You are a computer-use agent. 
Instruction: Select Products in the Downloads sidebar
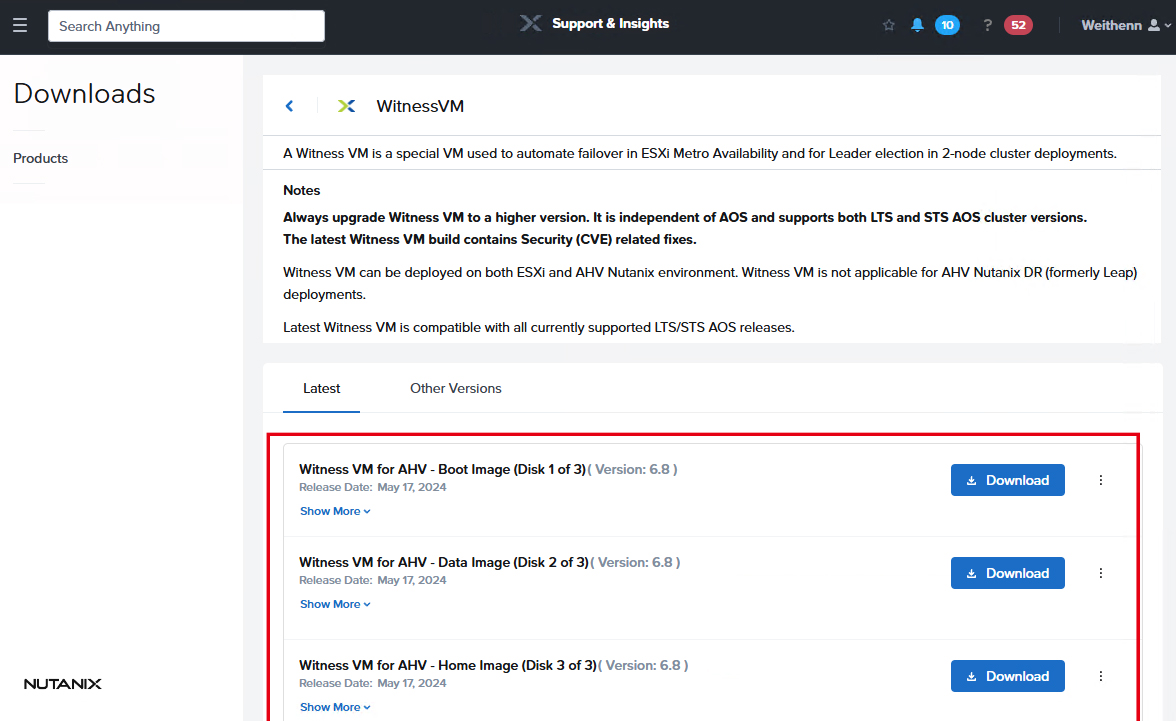(40, 158)
